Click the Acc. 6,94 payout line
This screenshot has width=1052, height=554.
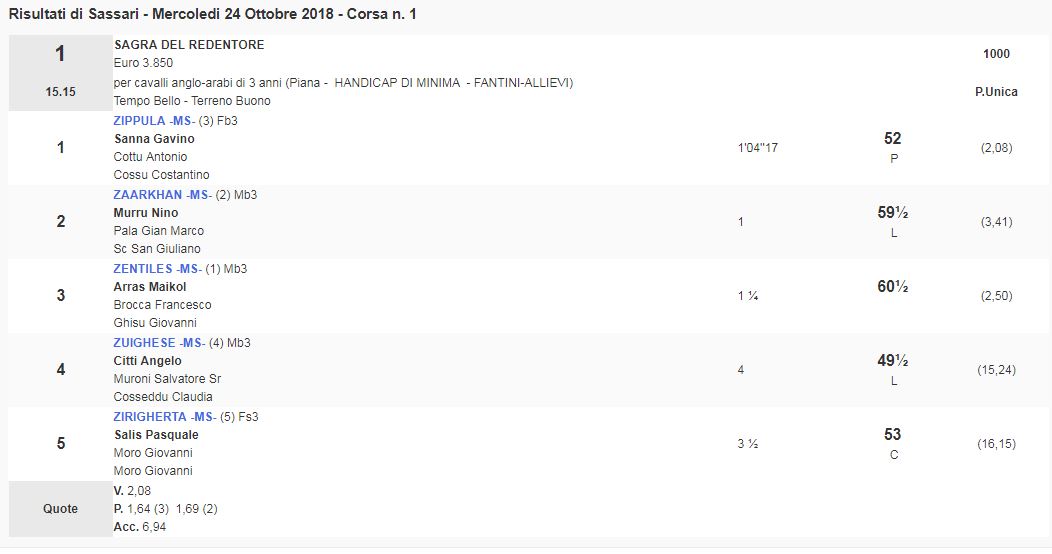(140, 527)
